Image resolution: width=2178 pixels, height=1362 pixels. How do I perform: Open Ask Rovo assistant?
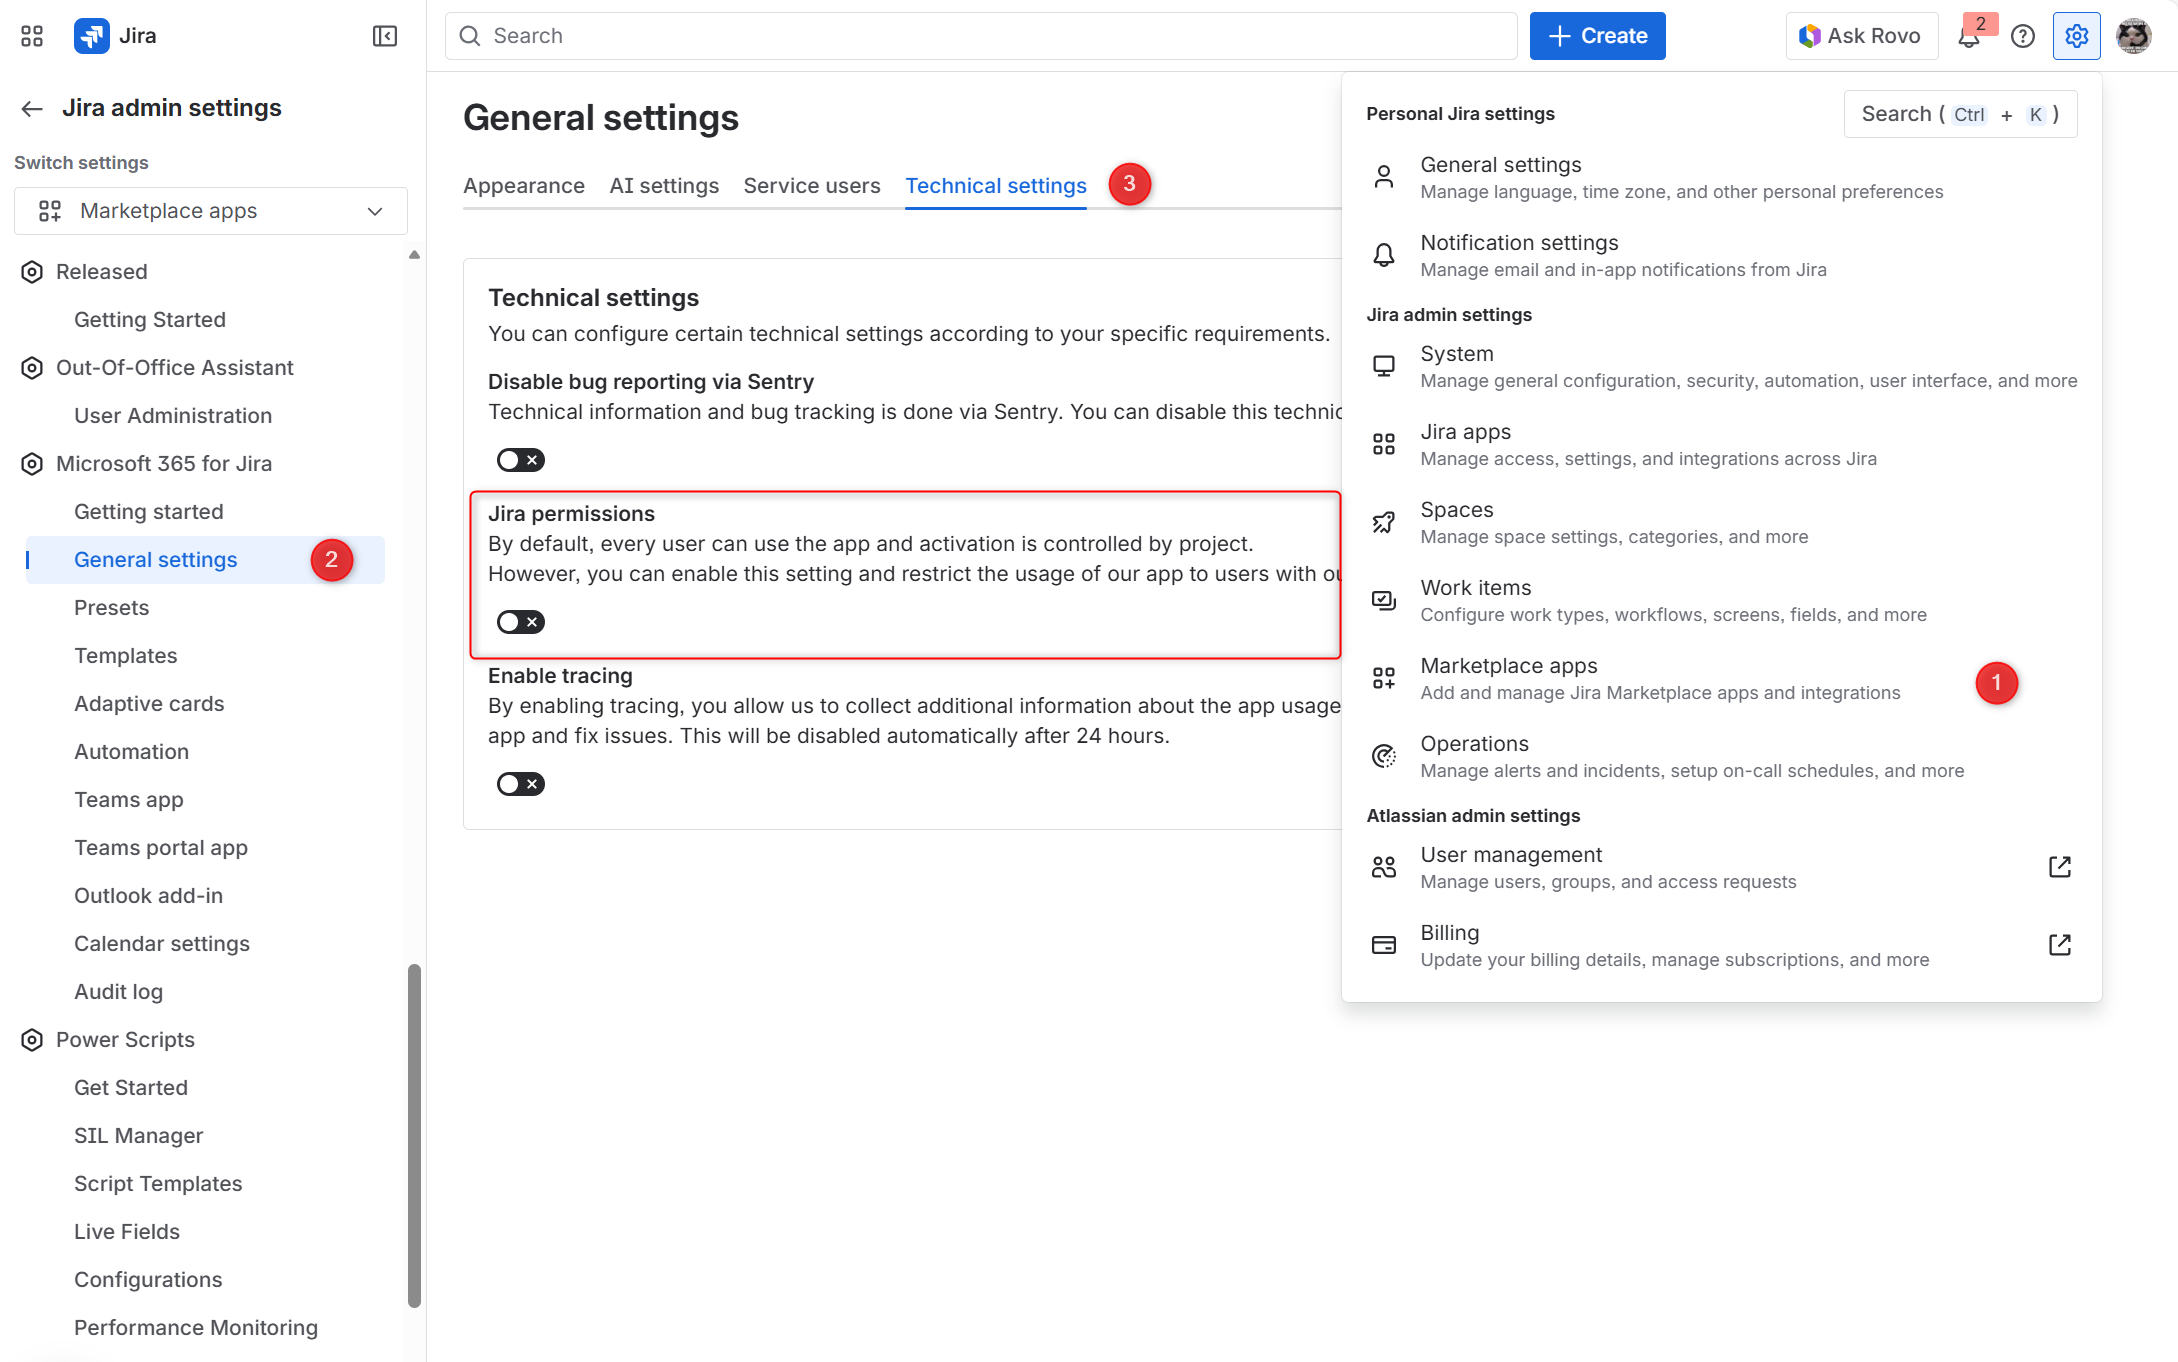pos(1861,36)
